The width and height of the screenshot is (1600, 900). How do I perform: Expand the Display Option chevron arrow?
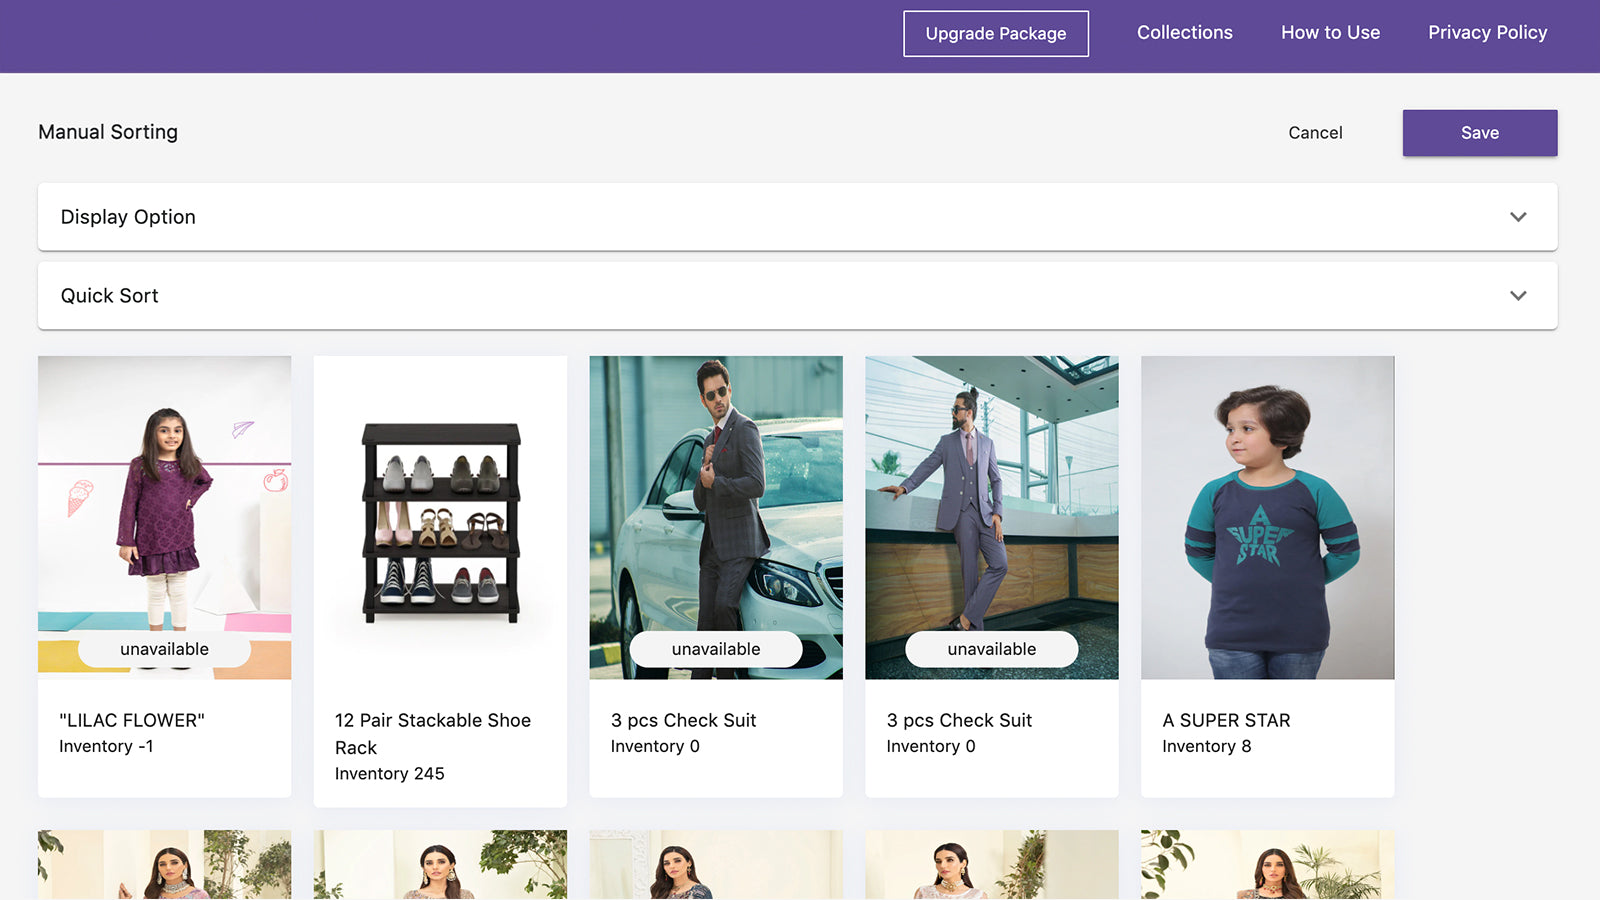[x=1518, y=217]
